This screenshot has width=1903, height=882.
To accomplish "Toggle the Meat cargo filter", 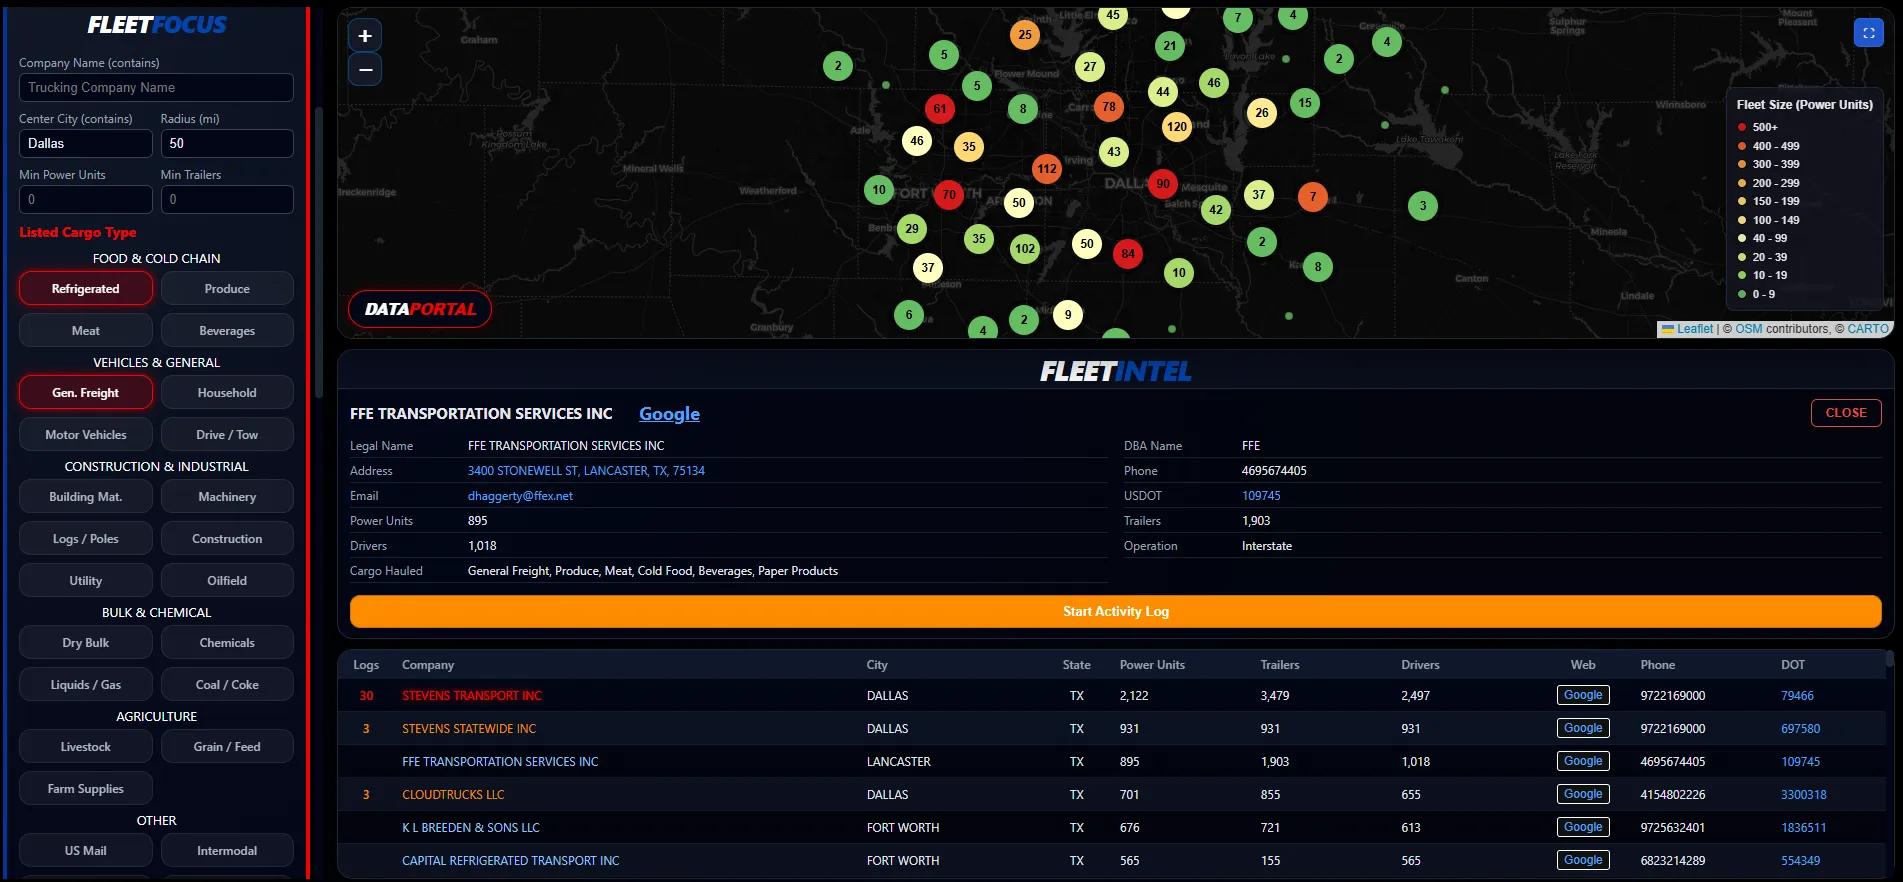I will [x=86, y=331].
